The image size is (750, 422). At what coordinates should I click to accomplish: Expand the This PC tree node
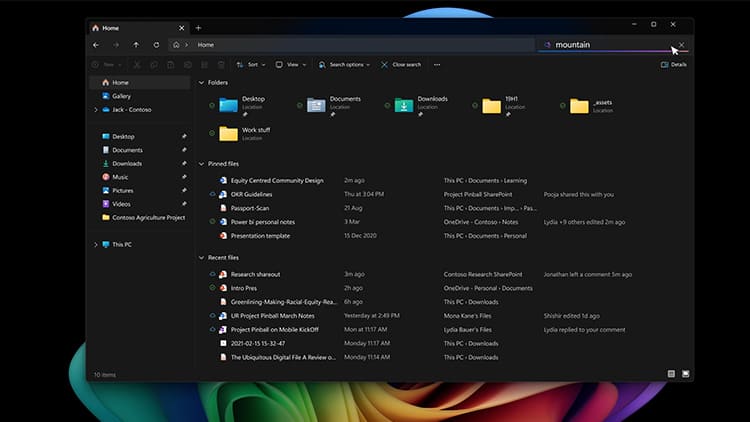(96, 244)
